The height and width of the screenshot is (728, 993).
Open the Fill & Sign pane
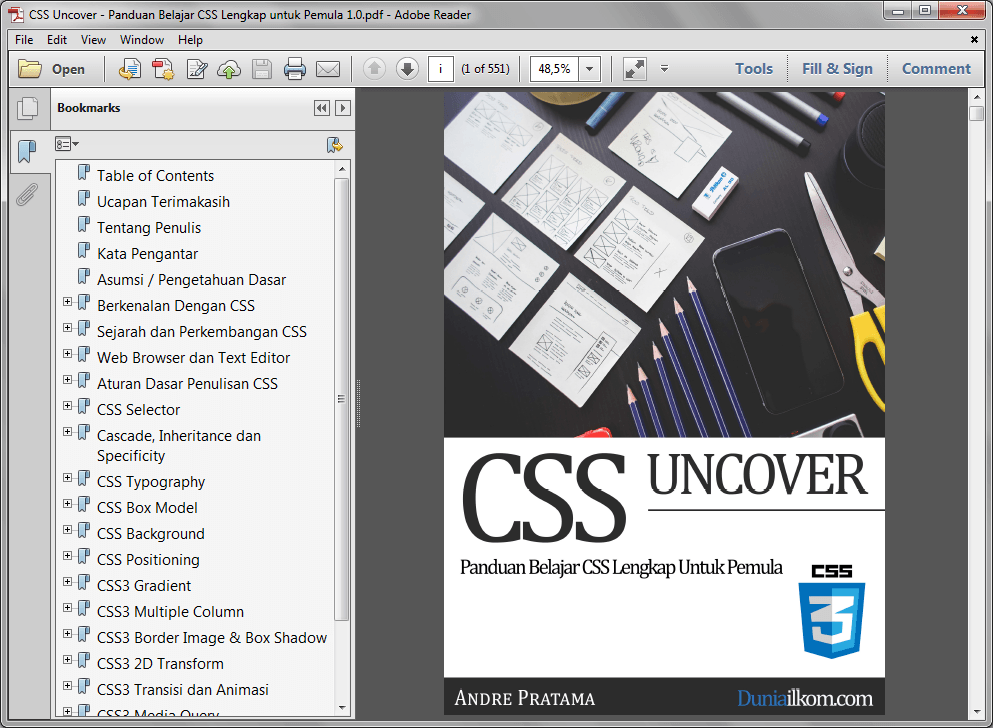(x=837, y=68)
